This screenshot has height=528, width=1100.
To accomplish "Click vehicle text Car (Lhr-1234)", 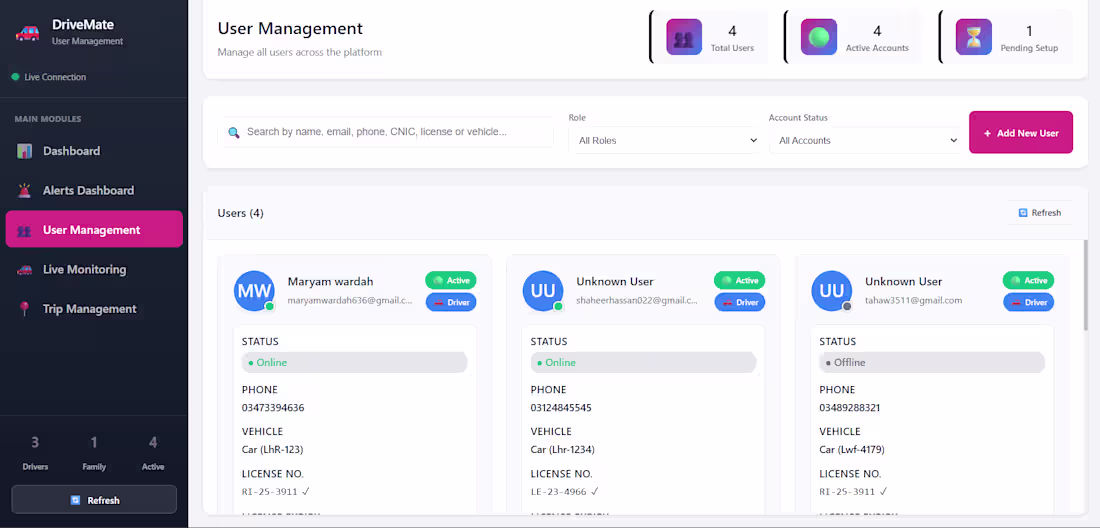I will pos(563,449).
